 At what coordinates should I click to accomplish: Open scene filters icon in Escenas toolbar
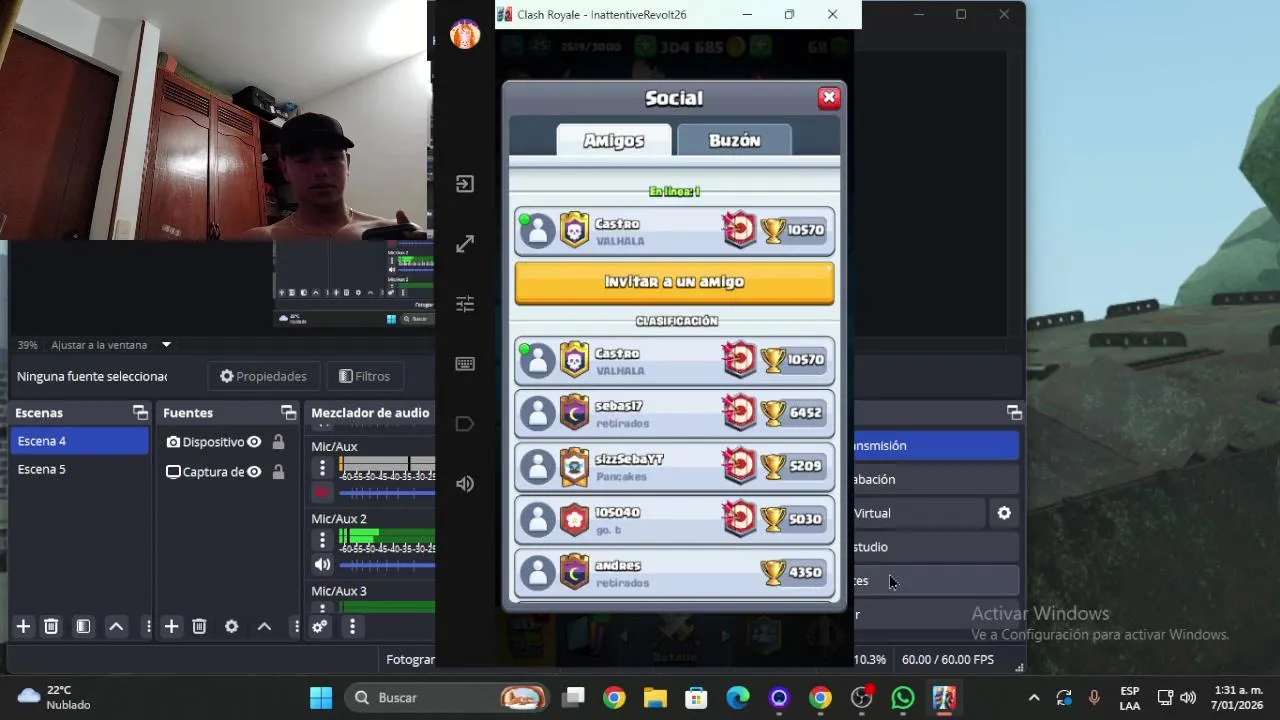pyautogui.click(x=83, y=626)
